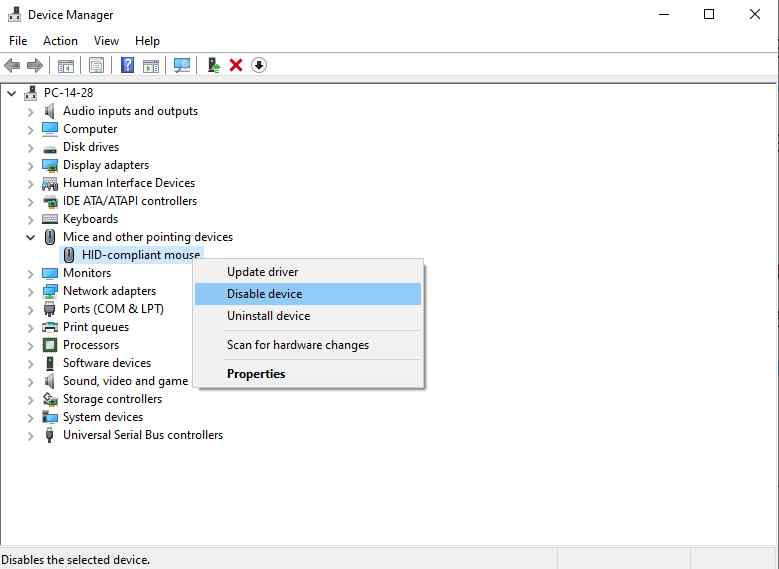
Task: Expand the Disk drives category
Action: click(31, 148)
